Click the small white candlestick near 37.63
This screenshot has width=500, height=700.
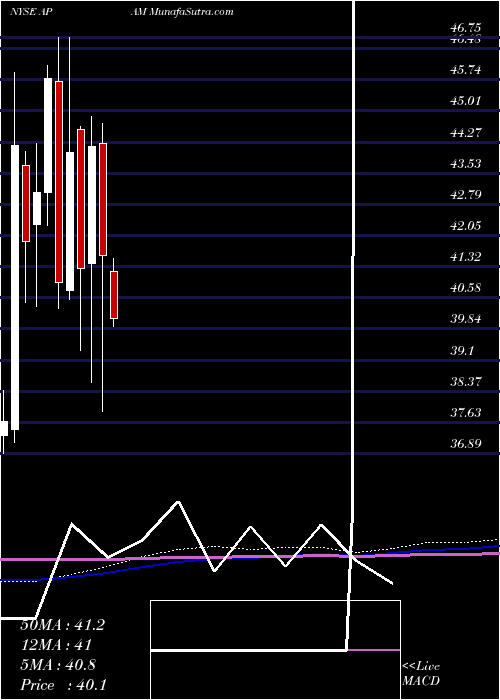pyautogui.click(x=4, y=428)
